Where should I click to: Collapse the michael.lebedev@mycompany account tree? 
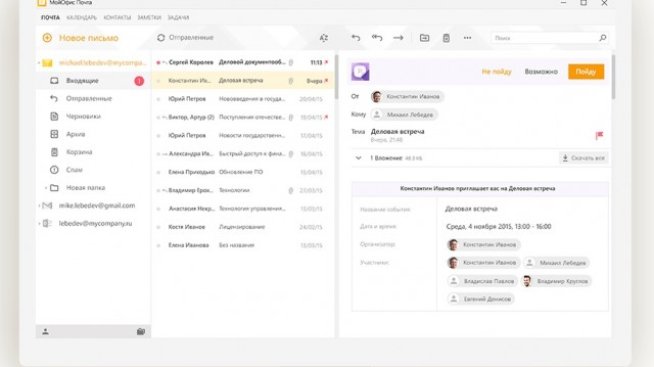[39, 63]
